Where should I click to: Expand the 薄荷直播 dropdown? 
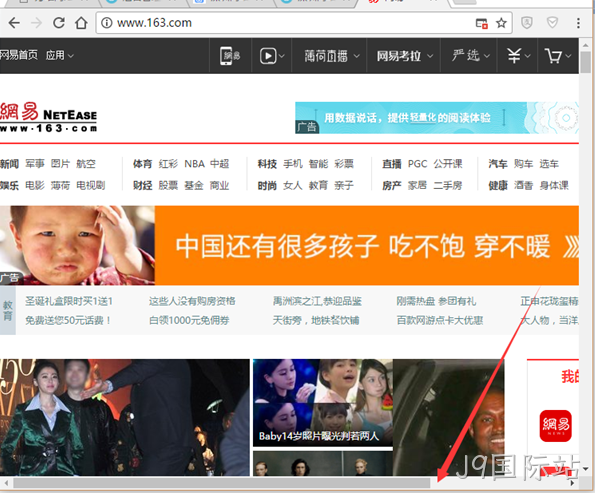332,56
